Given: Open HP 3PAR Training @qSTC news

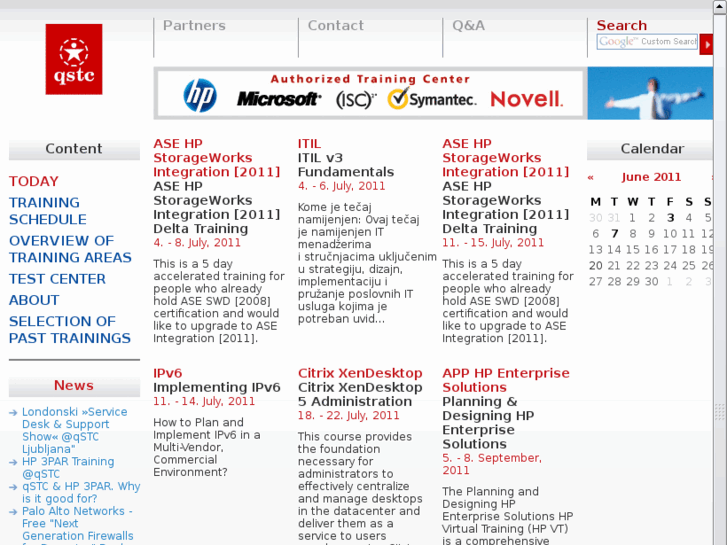Looking at the screenshot, I should tap(68, 468).
